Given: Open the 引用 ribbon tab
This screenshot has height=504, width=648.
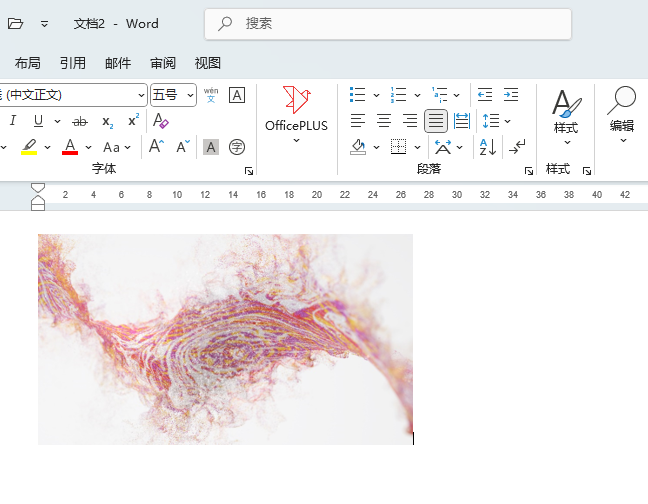Looking at the screenshot, I should (x=73, y=63).
